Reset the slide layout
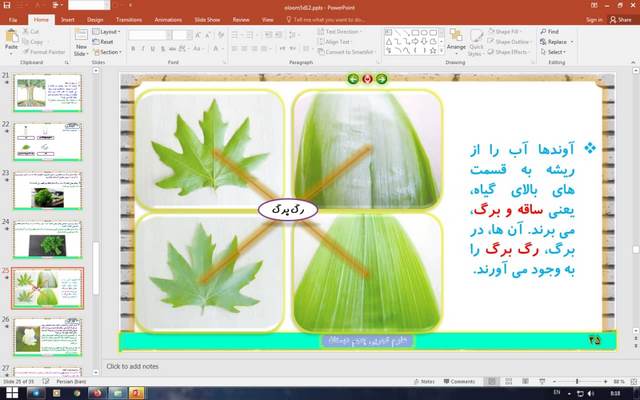The width and height of the screenshot is (640, 400). 103,42
